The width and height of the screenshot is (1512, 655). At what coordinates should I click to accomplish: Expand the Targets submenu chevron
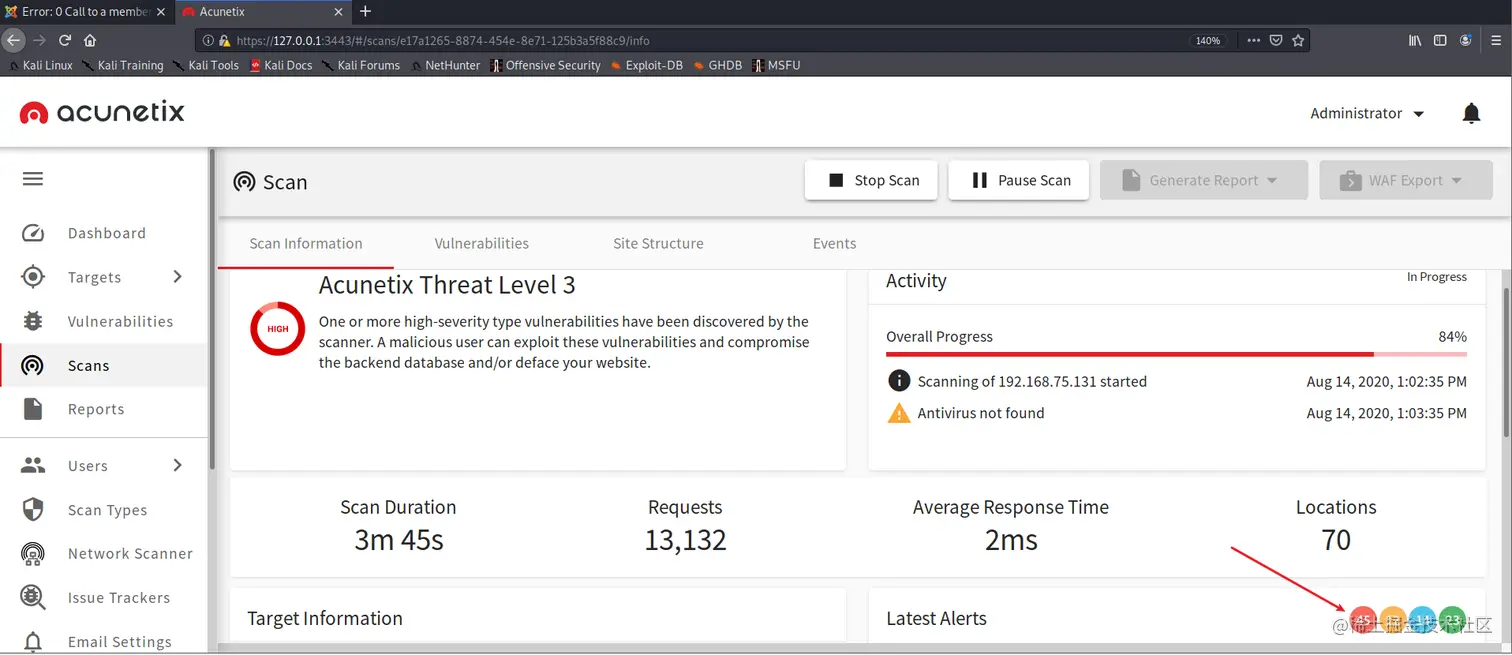178,276
